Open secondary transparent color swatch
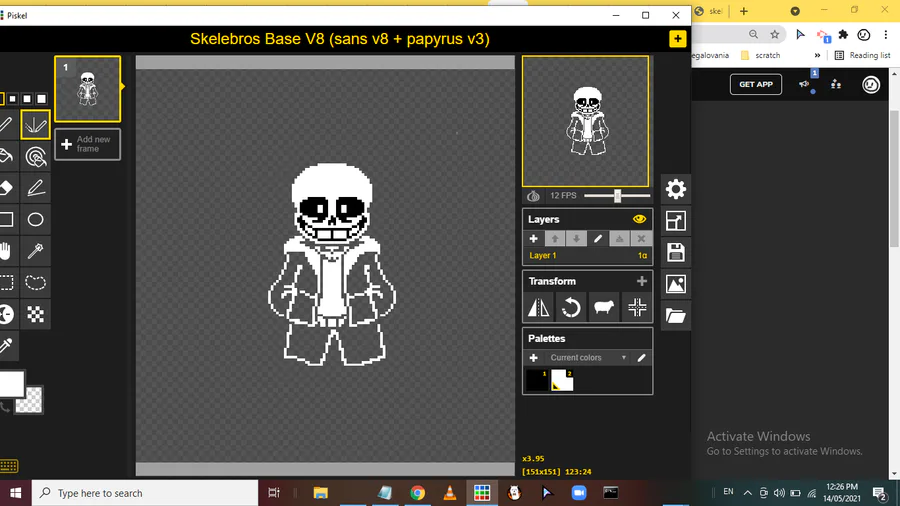Viewport: 900px width, 506px height. (30, 402)
